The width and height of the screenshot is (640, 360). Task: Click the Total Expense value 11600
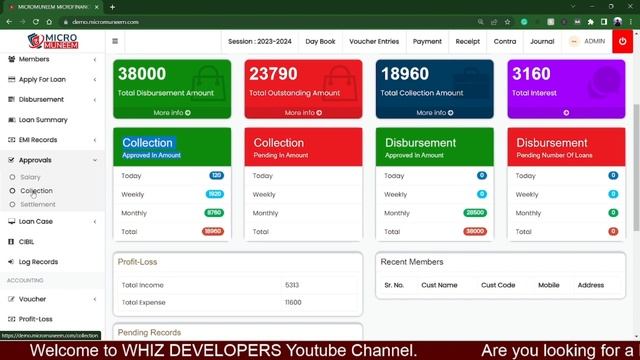[293, 302]
